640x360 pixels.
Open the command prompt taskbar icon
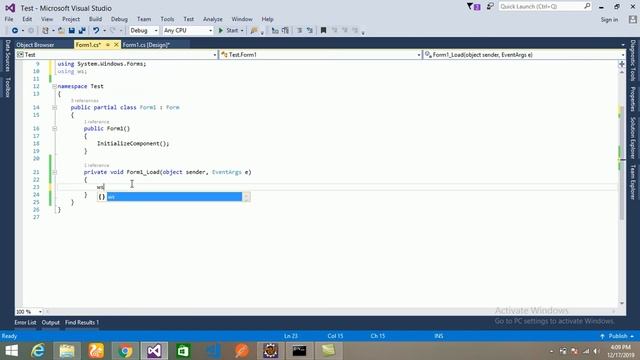coord(299,351)
